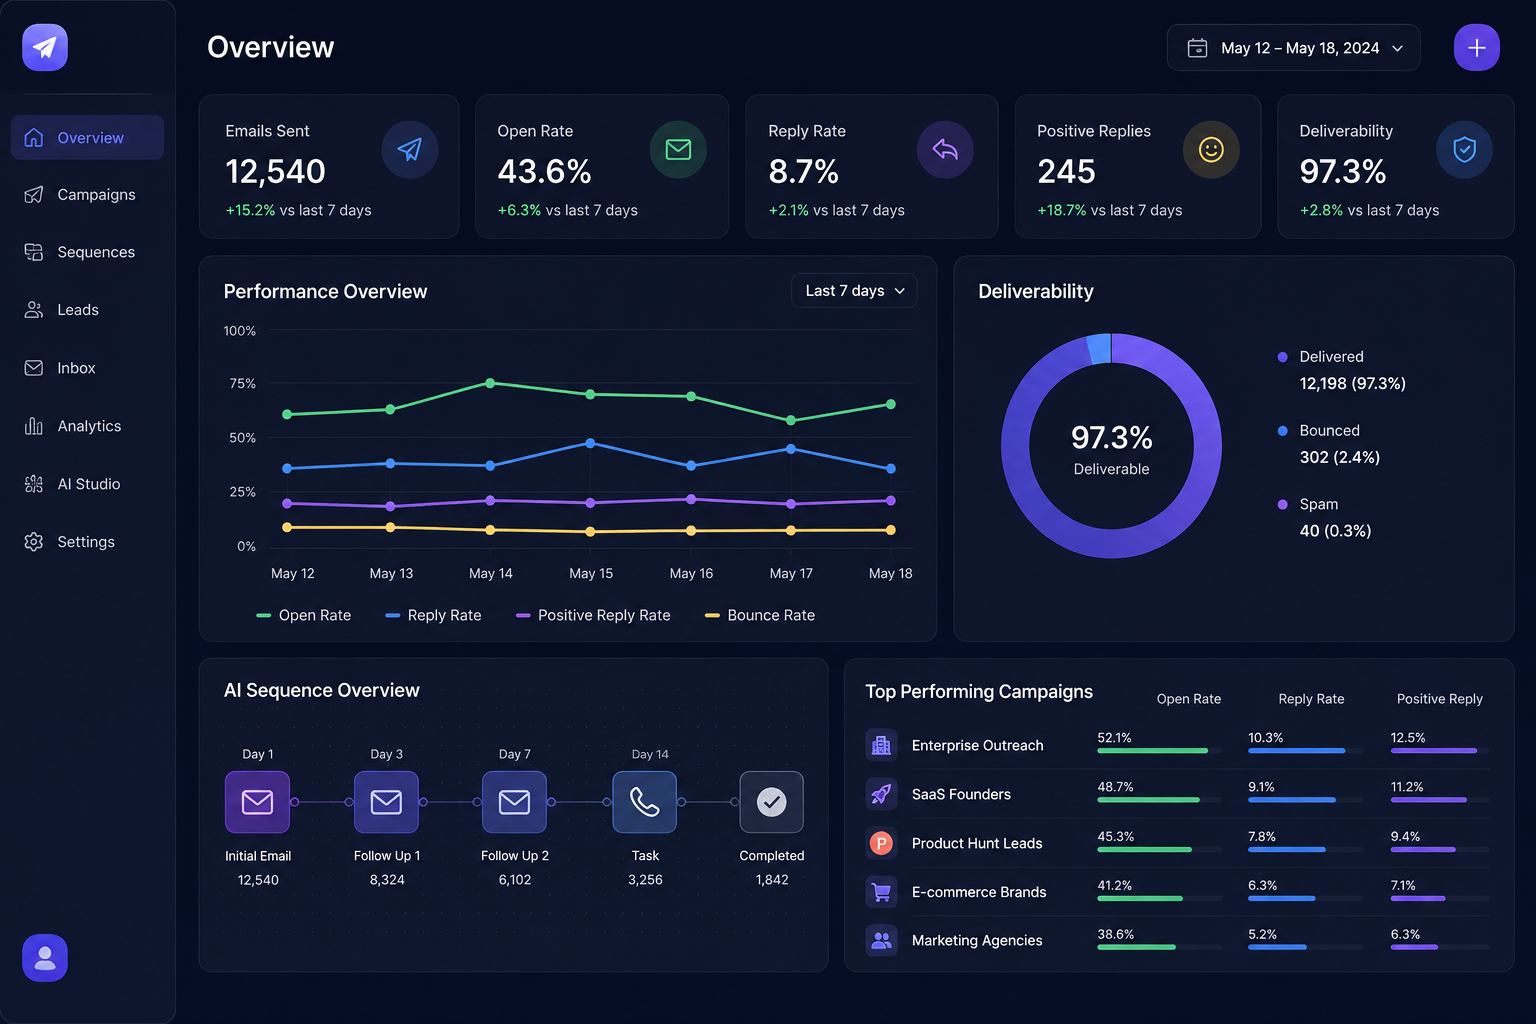The image size is (1536, 1024).
Task: Click the Campaigns megaphone sidebar icon
Action: [34, 195]
